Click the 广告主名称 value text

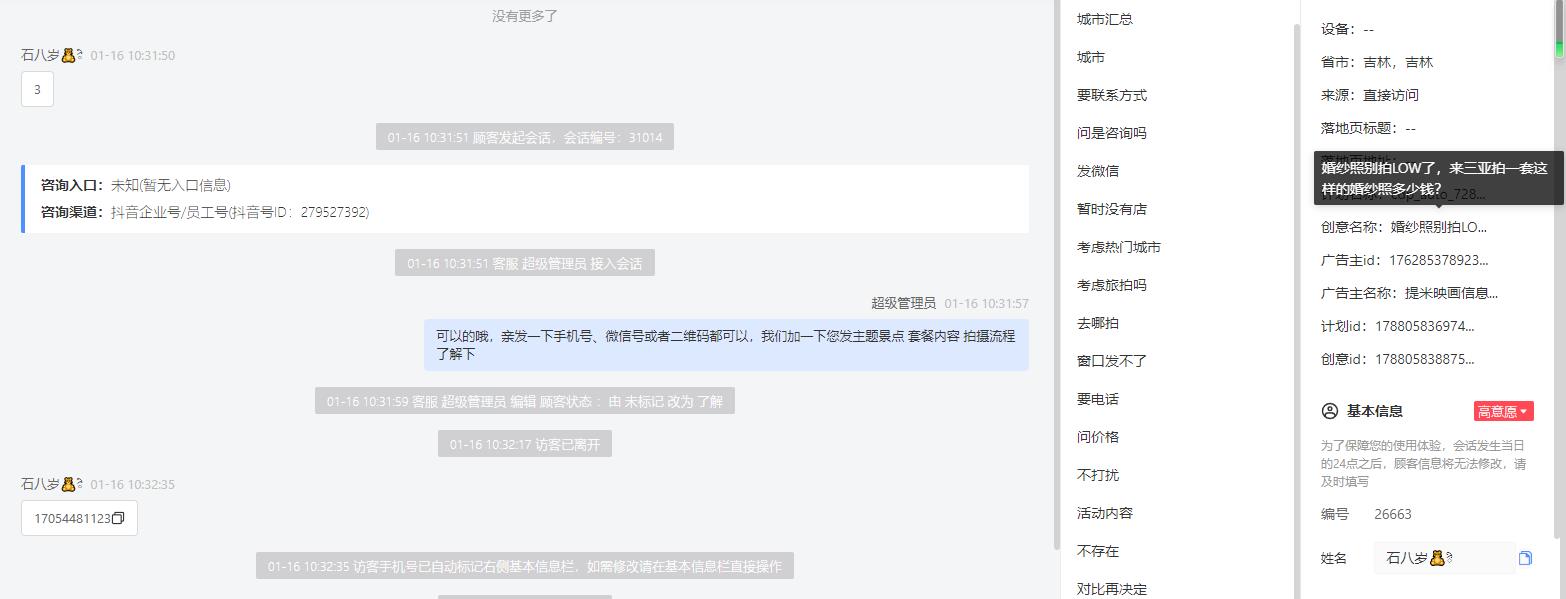tap(1451, 293)
